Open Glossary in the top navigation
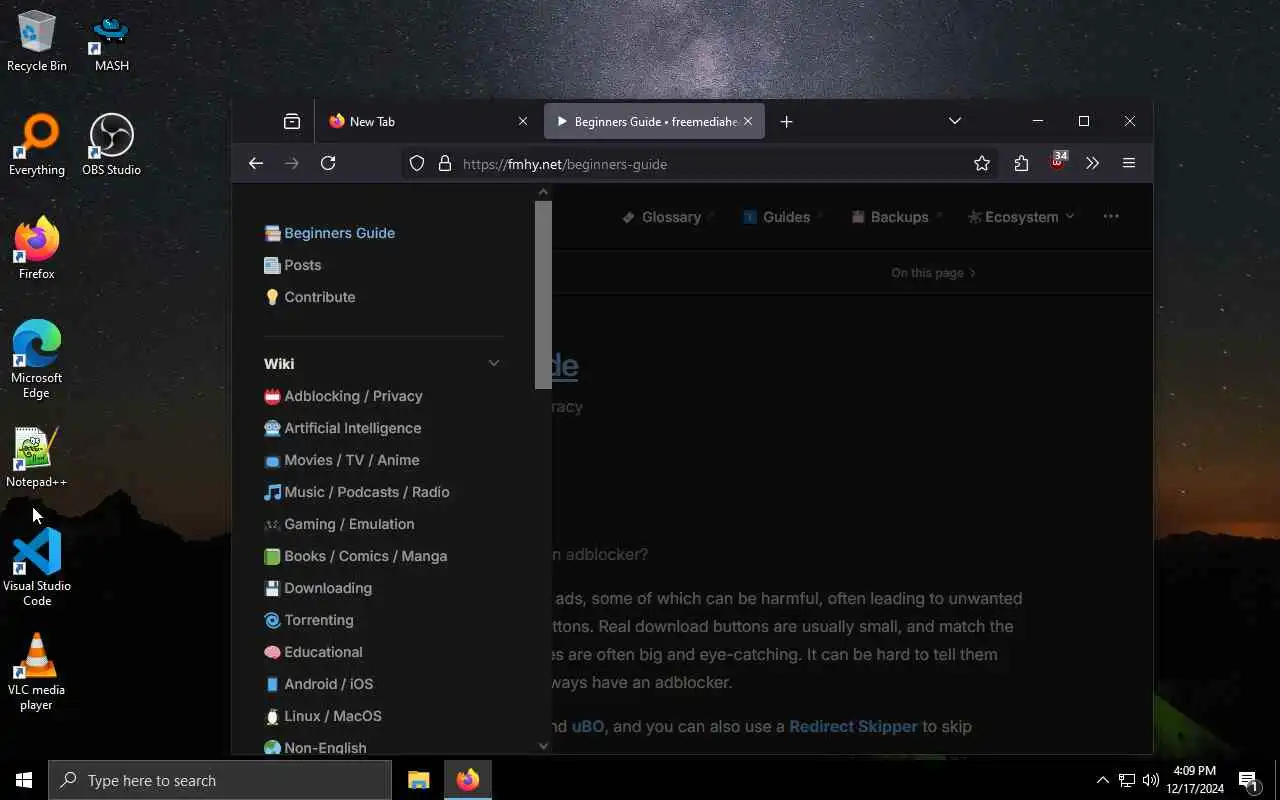Screen dimensions: 1280x800 tap(668, 217)
